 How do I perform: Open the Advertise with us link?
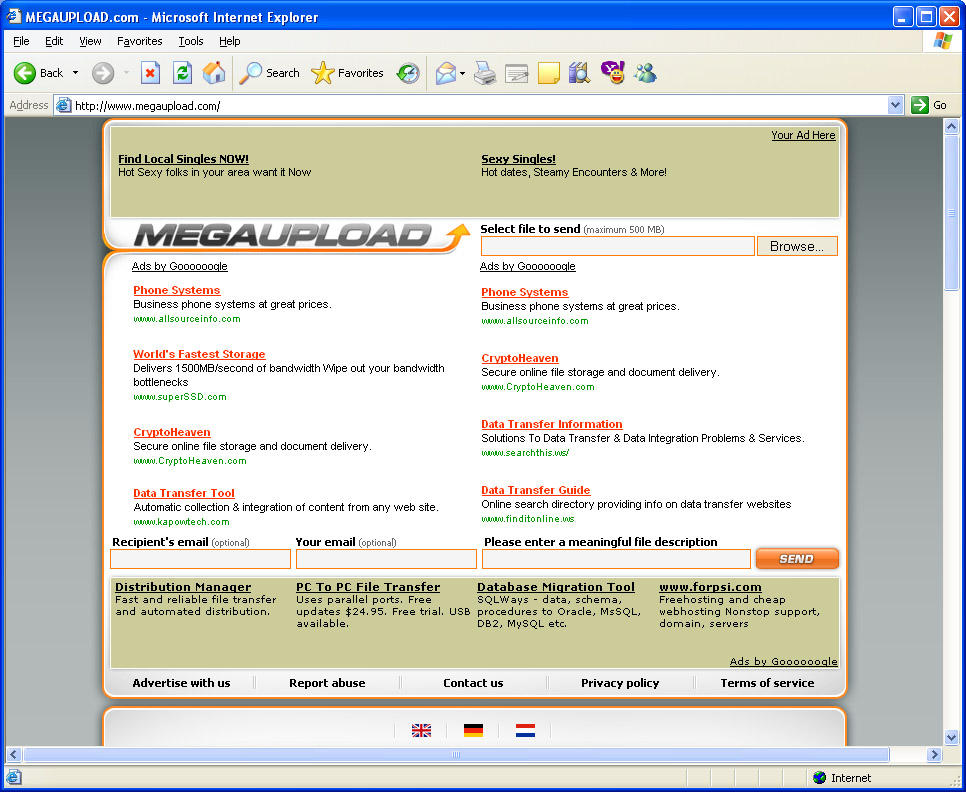pyautogui.click(x=181, y=683)
